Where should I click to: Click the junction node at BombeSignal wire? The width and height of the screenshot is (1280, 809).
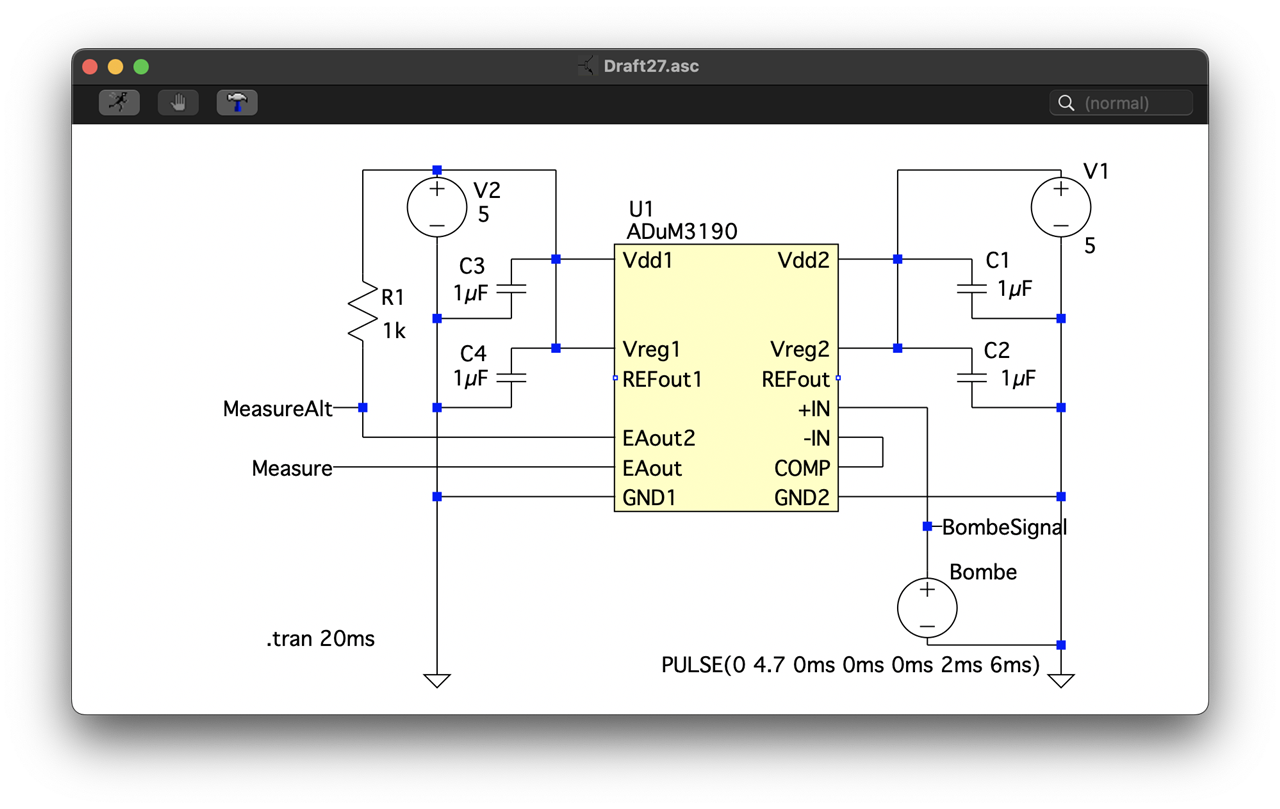click(x=927, y=526)
